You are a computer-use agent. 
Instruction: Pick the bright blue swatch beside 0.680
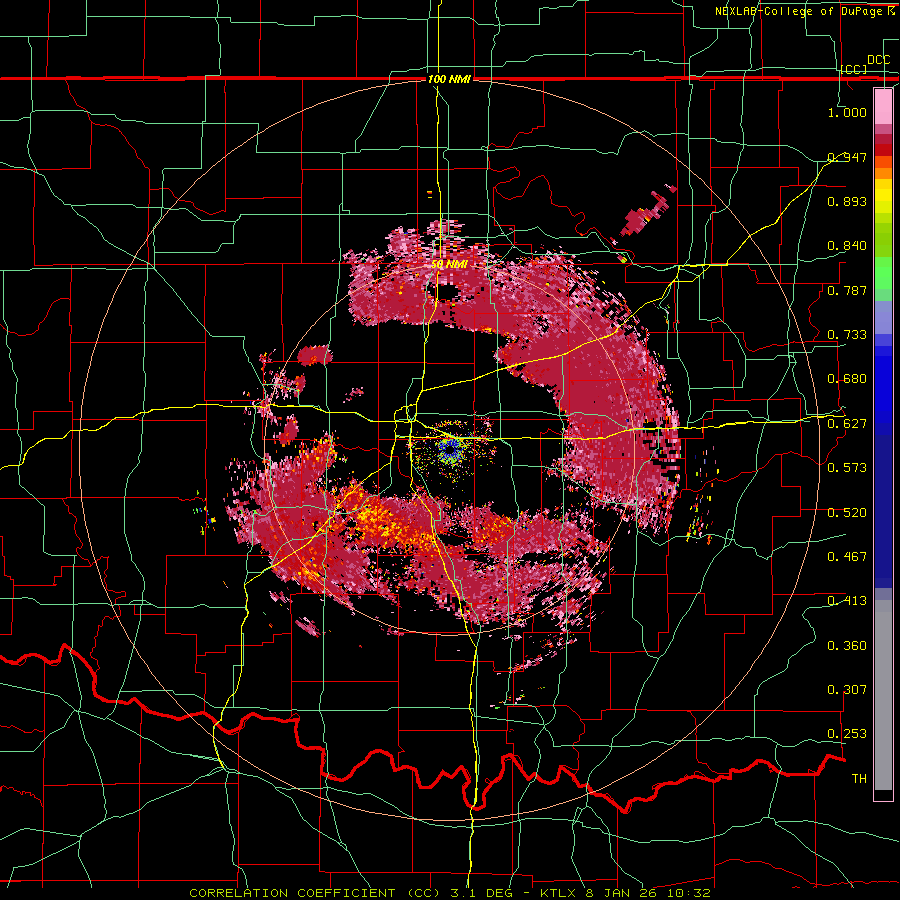tap(883, 382)
